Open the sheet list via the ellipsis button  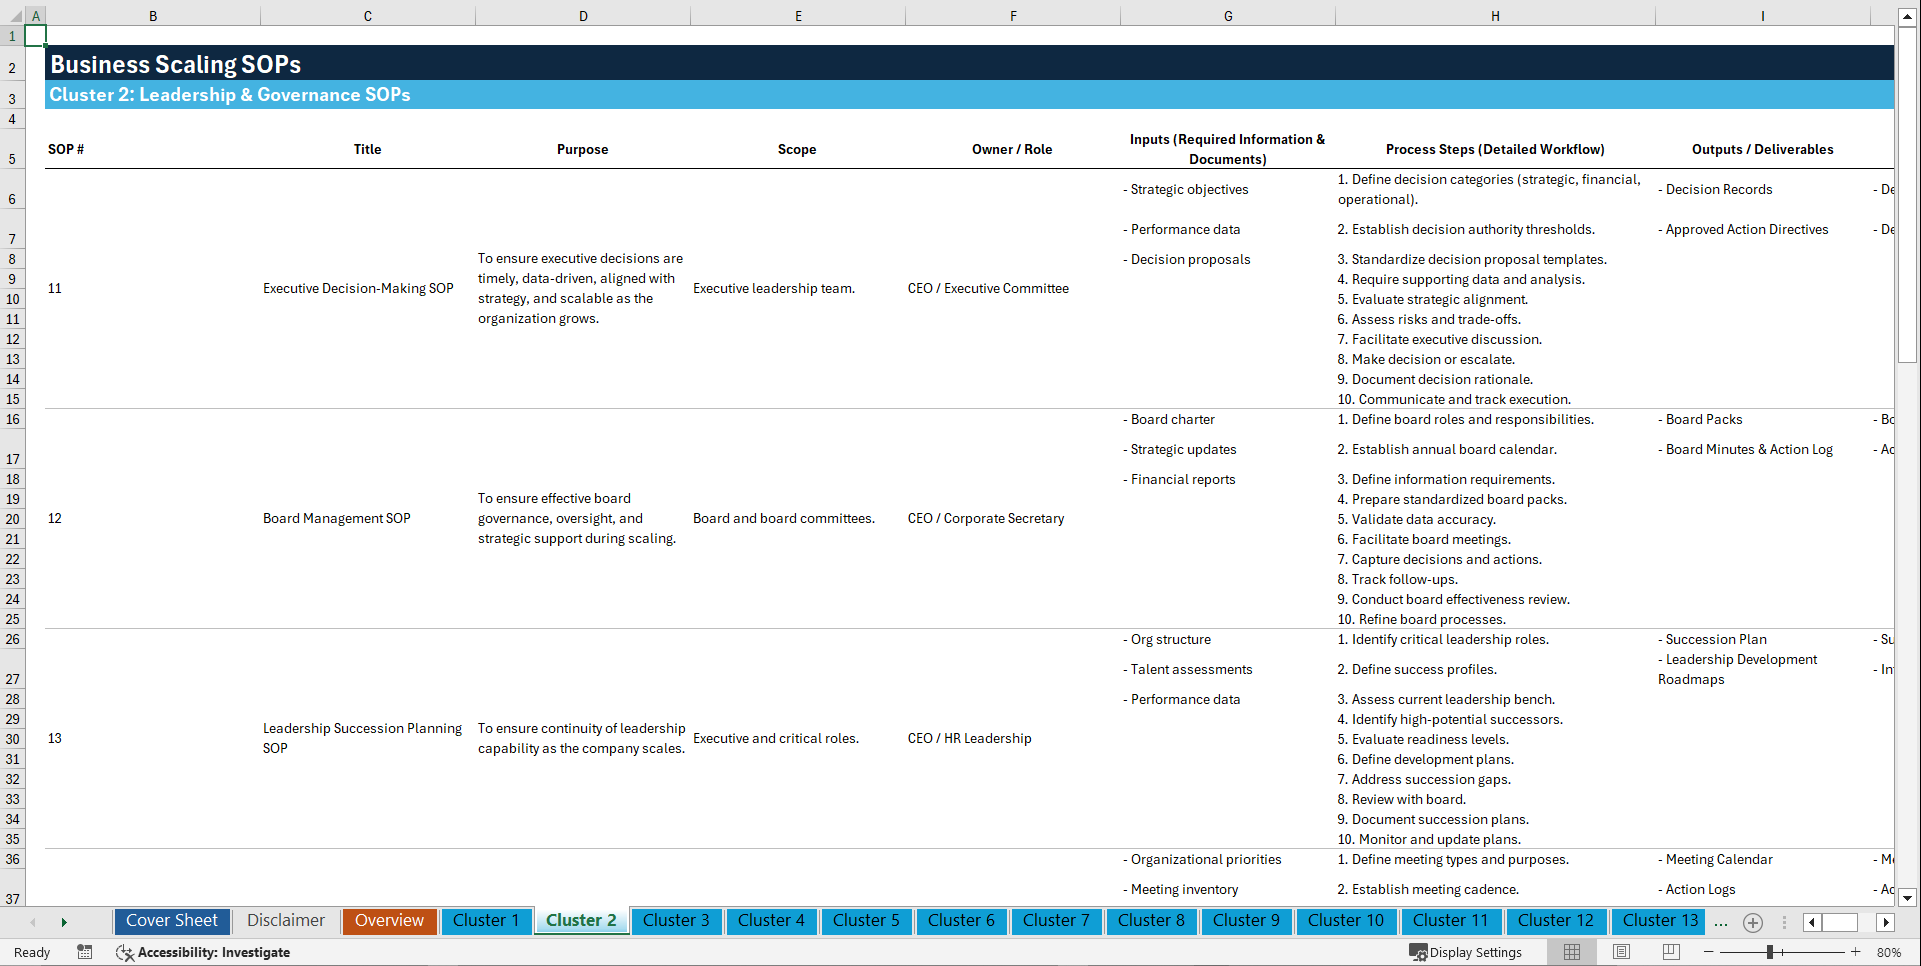point(1721,922)
